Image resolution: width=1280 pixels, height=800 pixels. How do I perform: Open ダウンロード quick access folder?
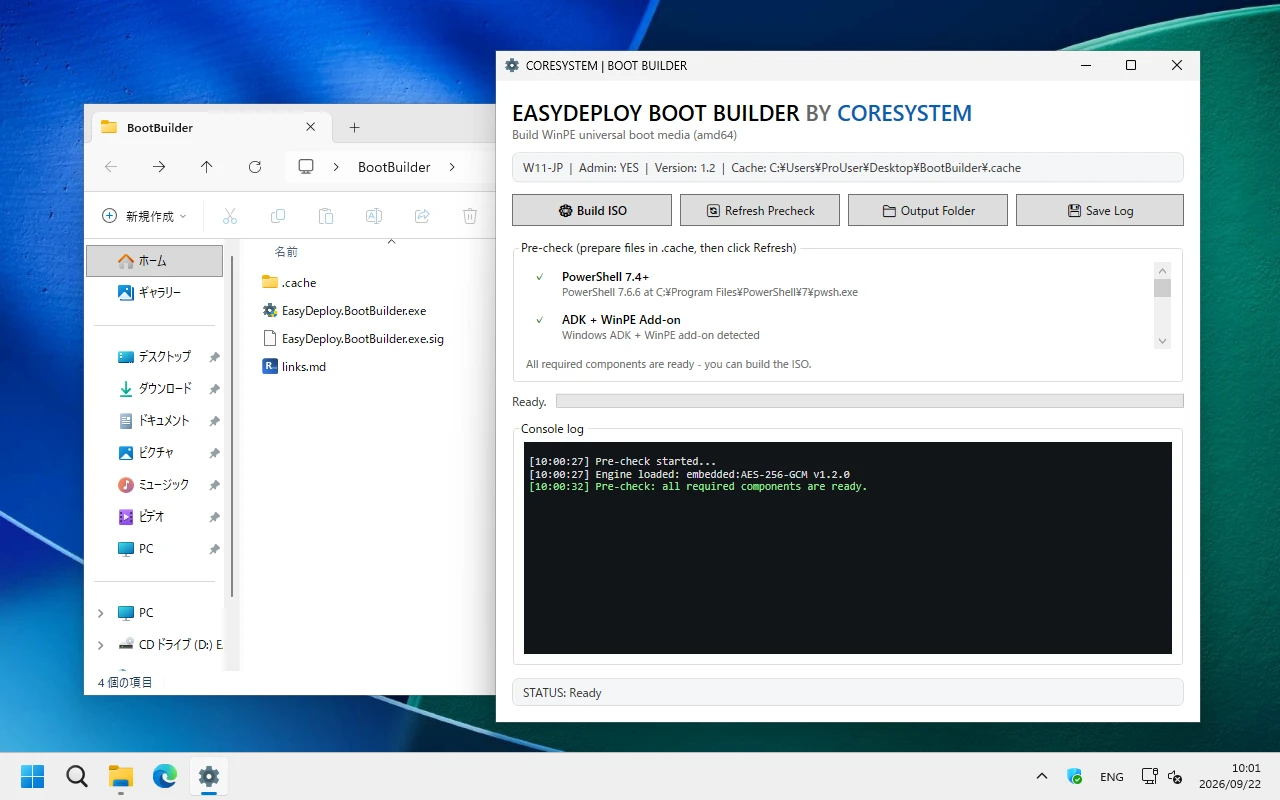pos(155,389)
